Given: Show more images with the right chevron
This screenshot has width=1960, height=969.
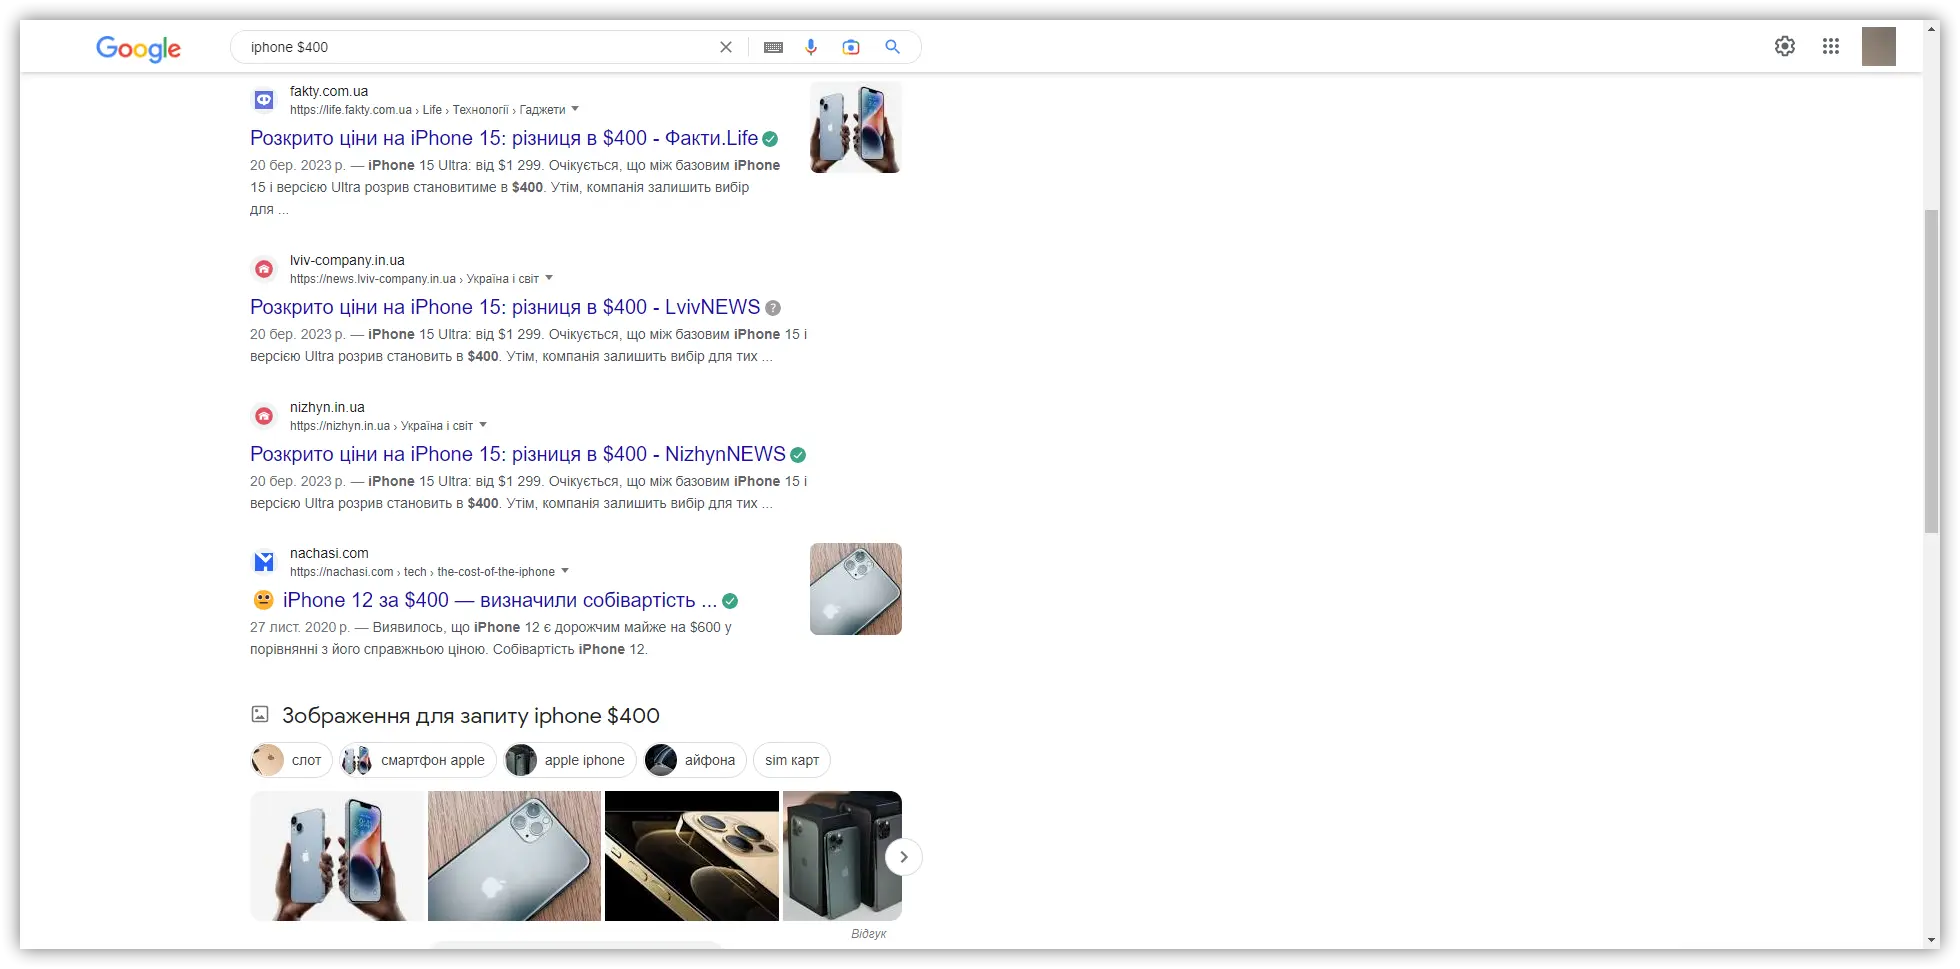Looking at the screenshot, I should click(904, 857).
